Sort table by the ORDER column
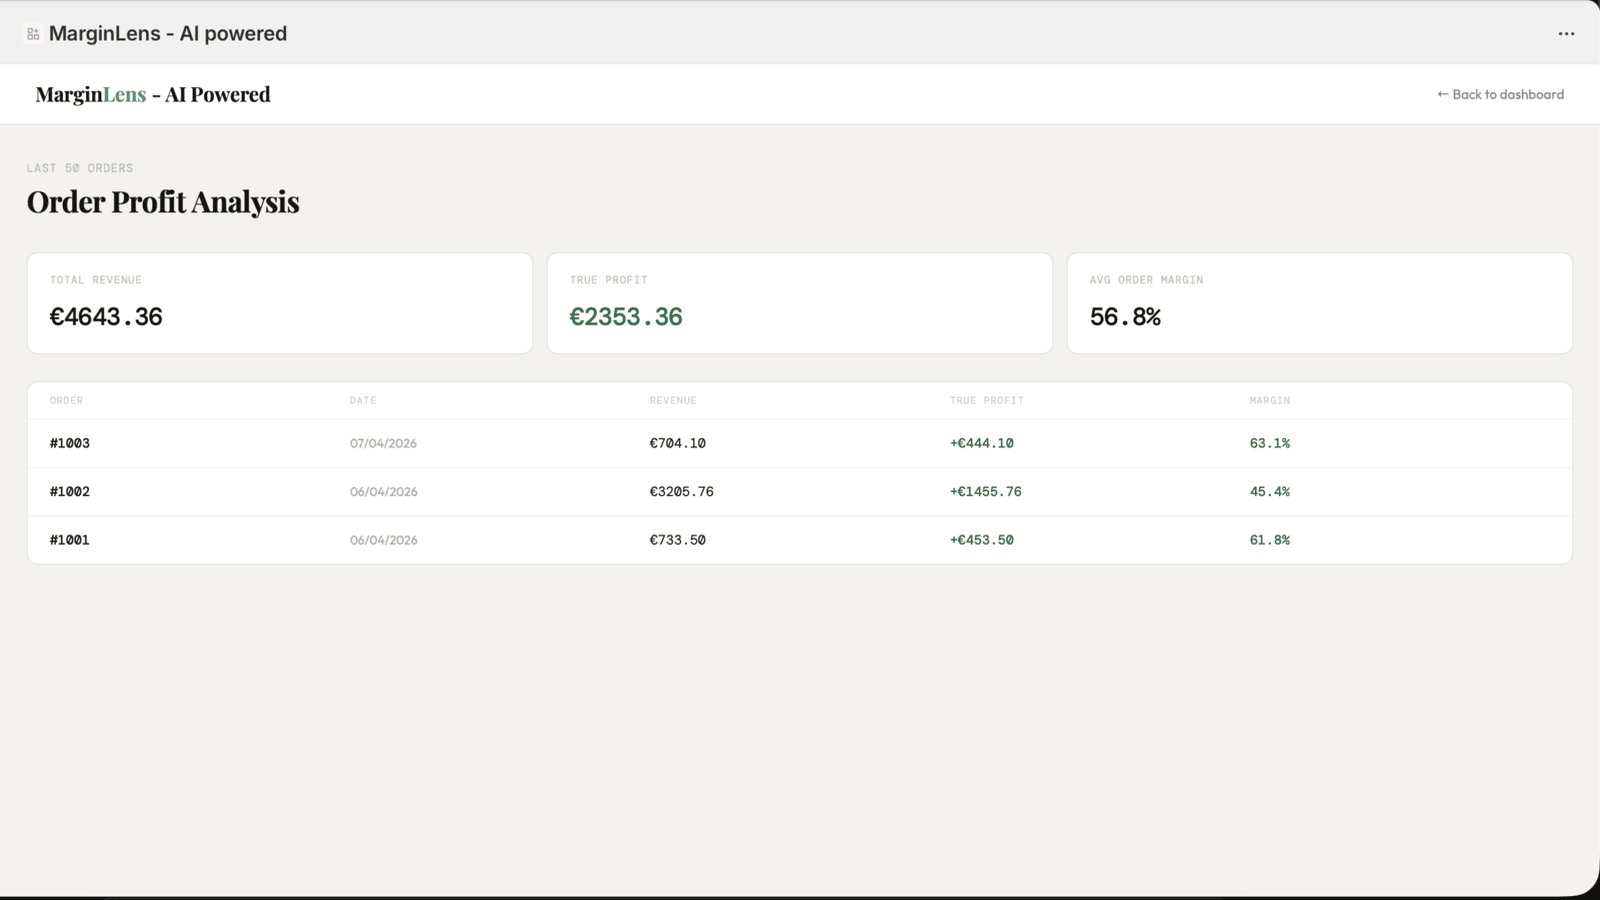1600x900 pixels. point(66,400)
